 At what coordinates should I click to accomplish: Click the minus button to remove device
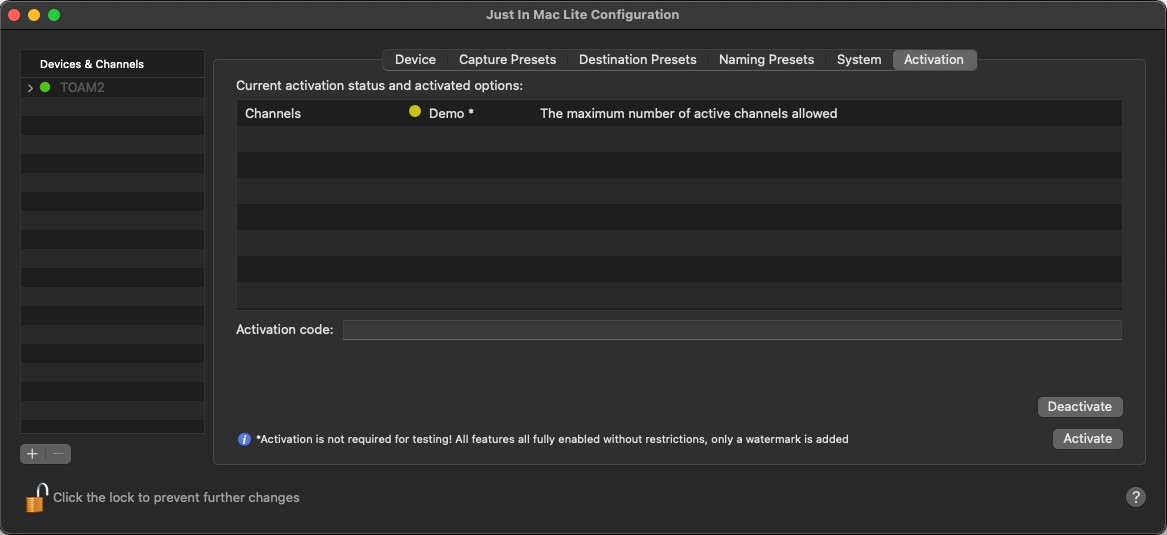click(59, 454)
